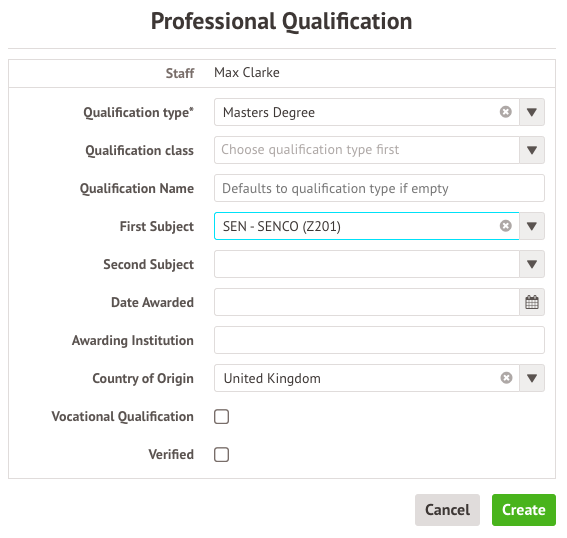The height and width of the screenshot is (538, 567).
Task: Focus the Awarding Institution text field
Action: tap(379, 340)
